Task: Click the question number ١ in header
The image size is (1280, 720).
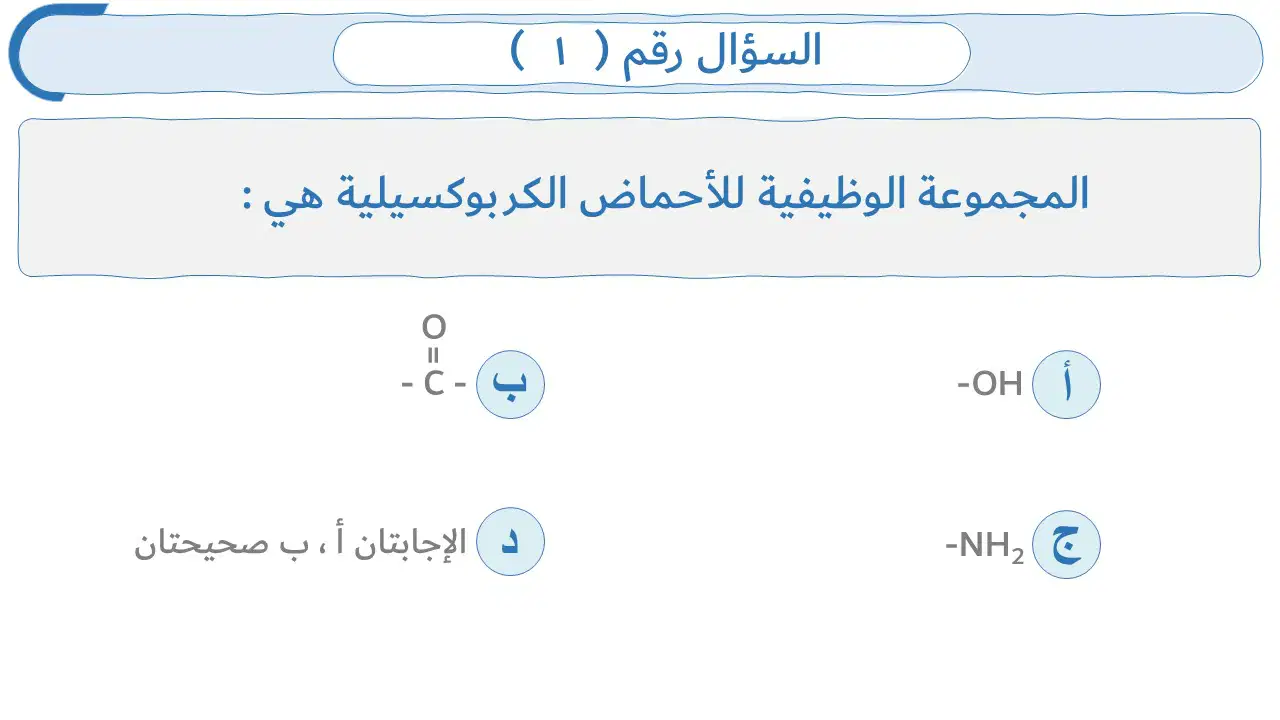Action: [561, 52]
